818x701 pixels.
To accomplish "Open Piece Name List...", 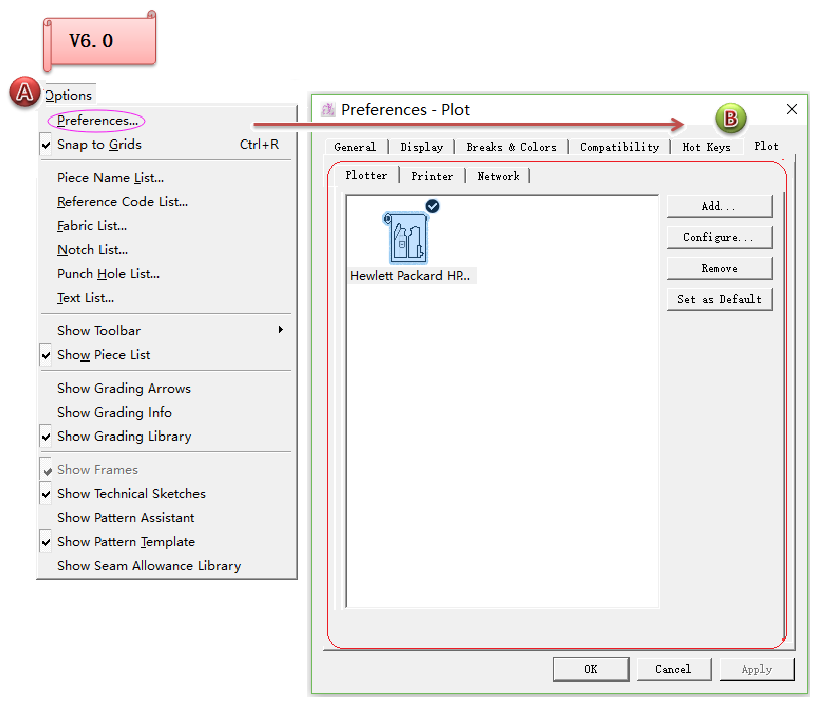I will coord(110,178).
